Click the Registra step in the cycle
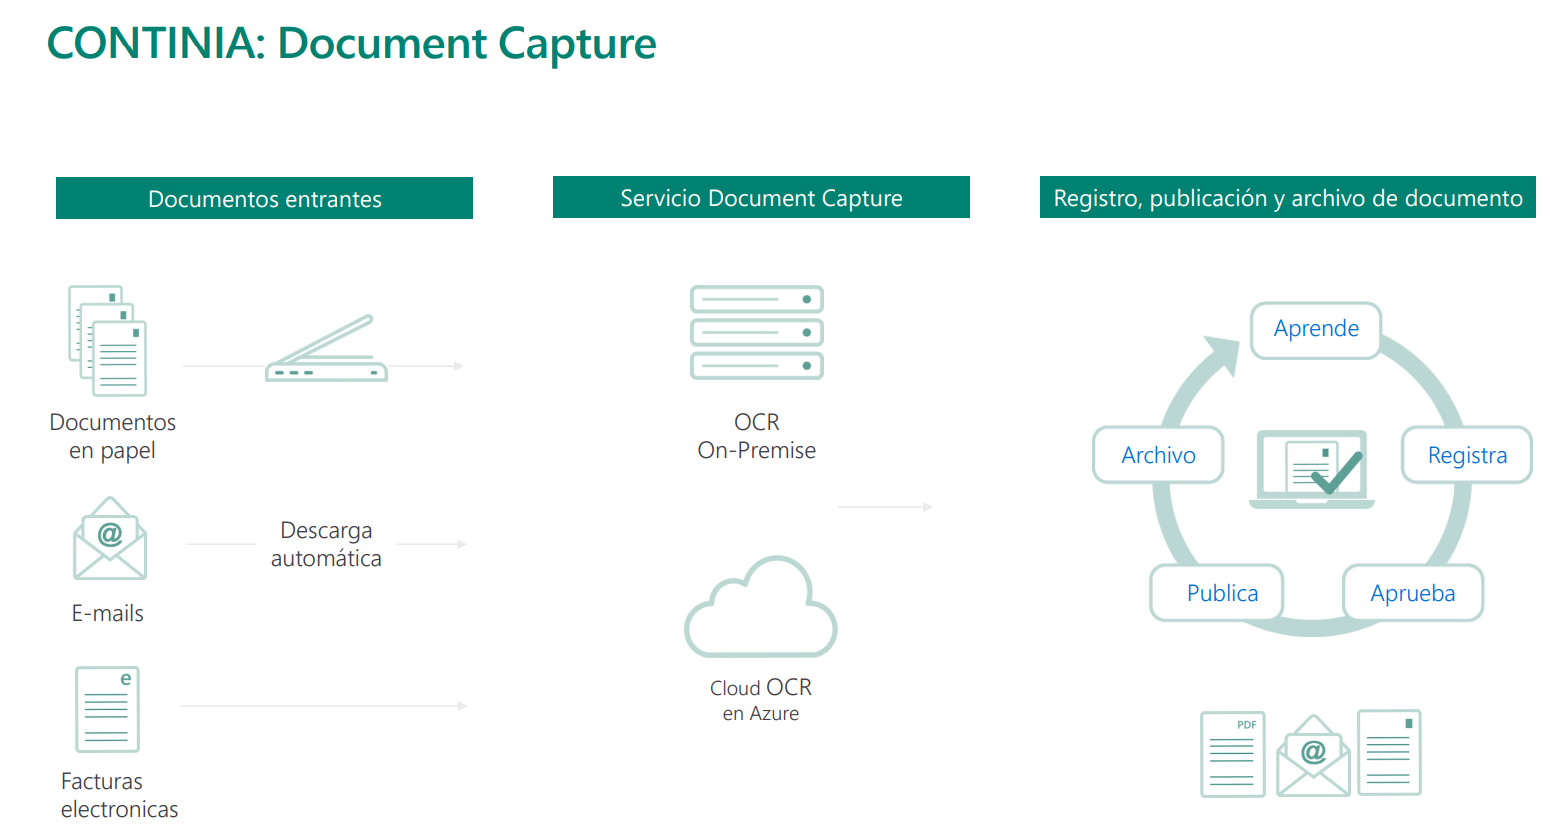This screenshot has width=1568, height=835. [x=1467, y=455]
